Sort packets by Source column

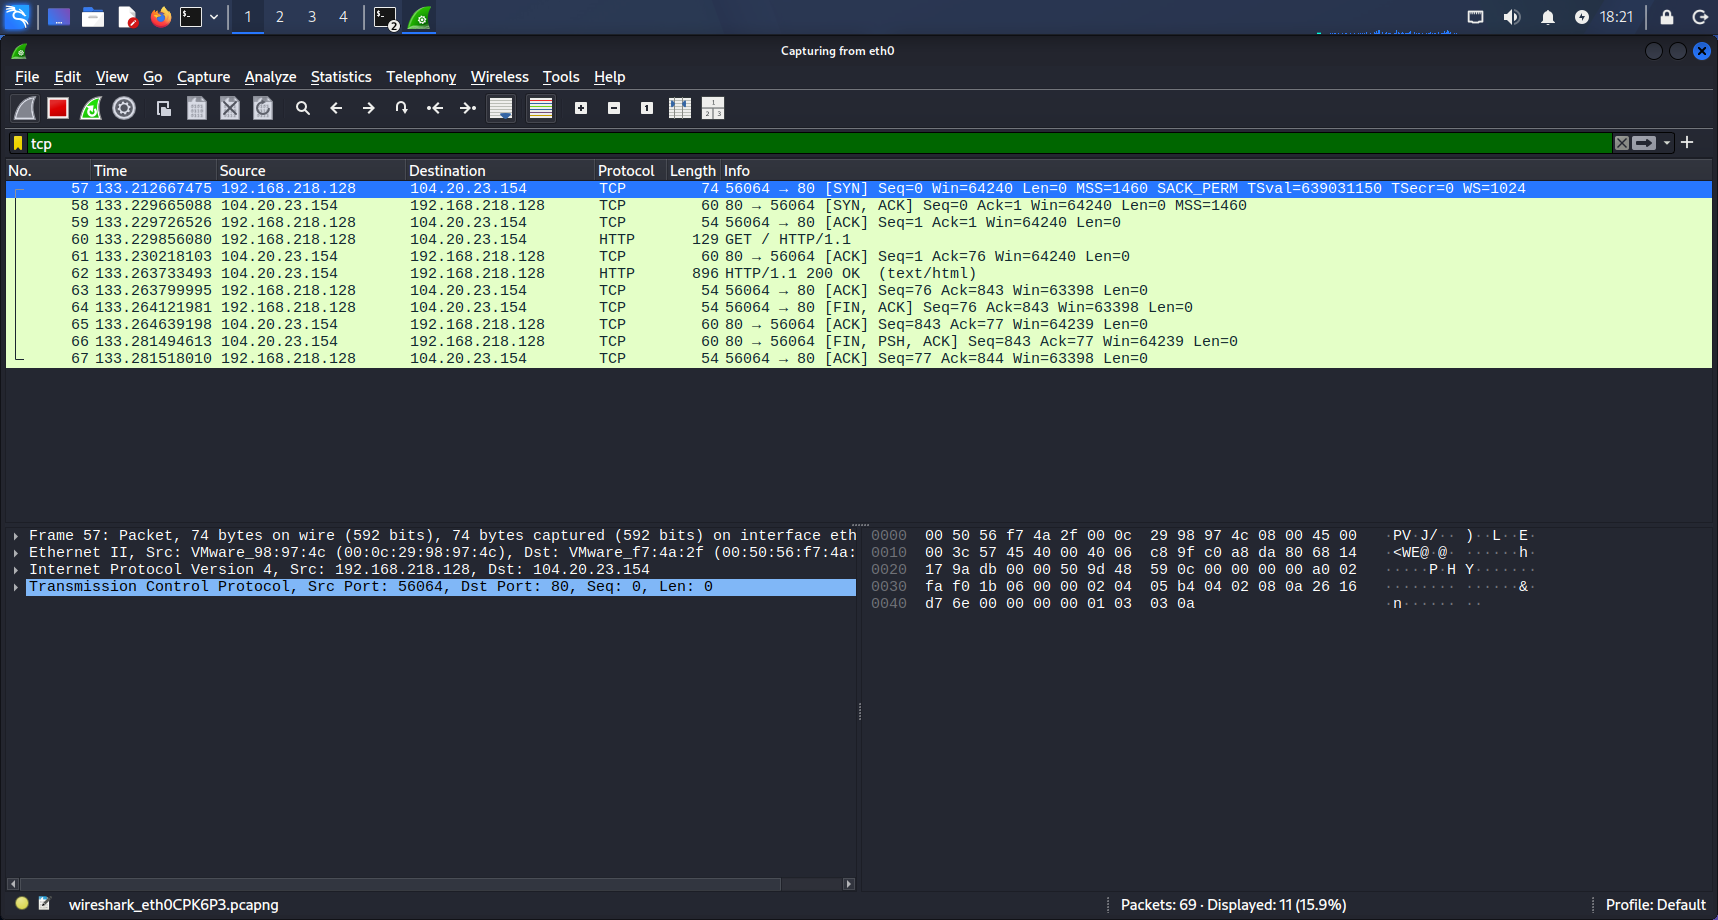tap(311, 171)
